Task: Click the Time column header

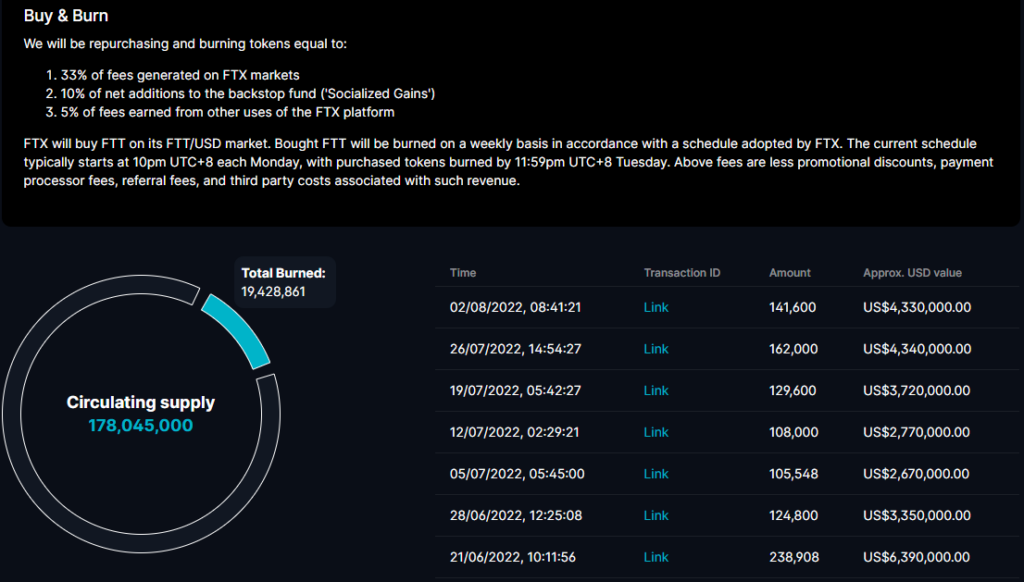Action: click(x=462, y=273)
